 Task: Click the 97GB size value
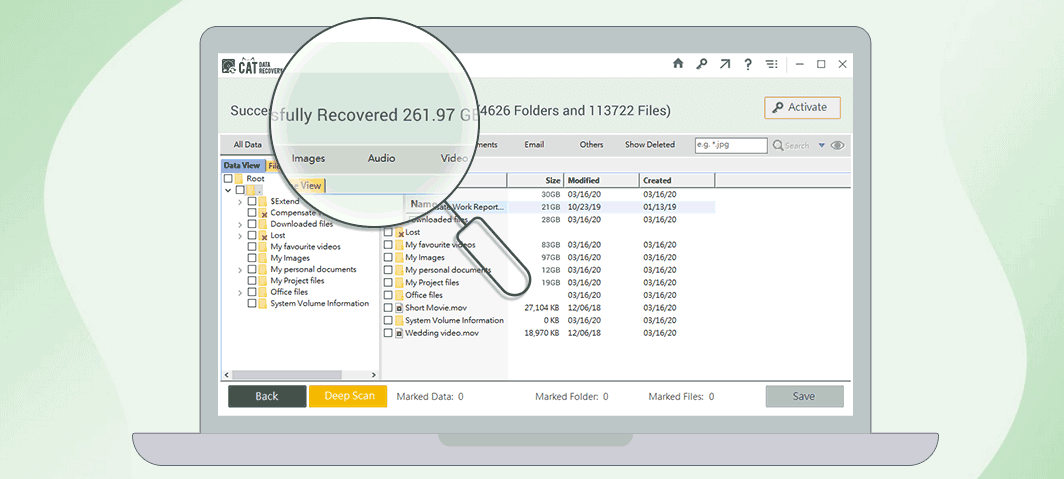tap(550, 257)
